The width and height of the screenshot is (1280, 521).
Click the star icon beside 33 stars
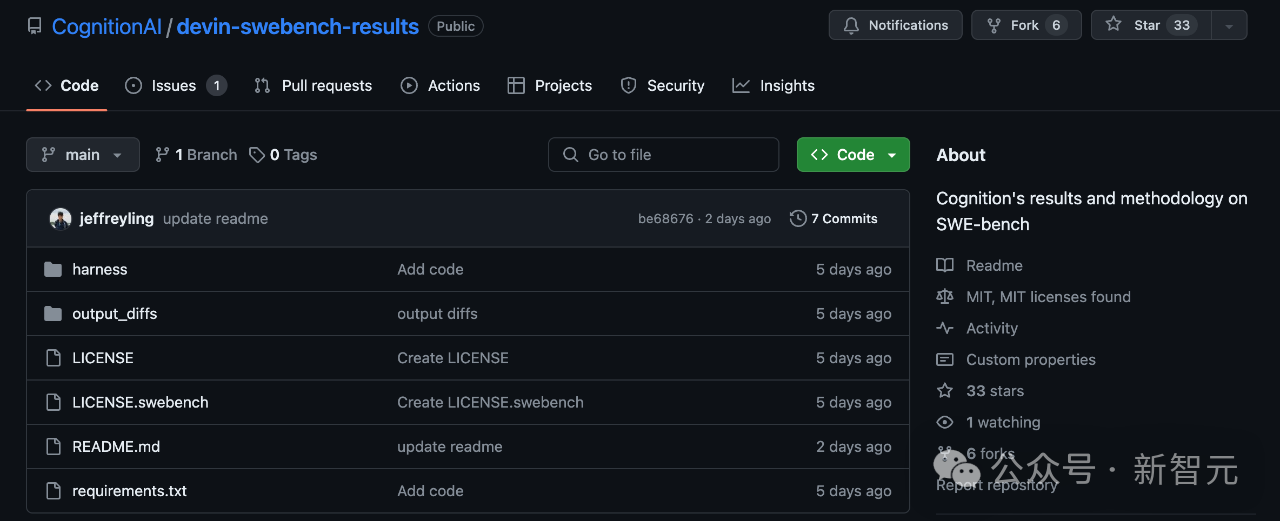(945, 391)
